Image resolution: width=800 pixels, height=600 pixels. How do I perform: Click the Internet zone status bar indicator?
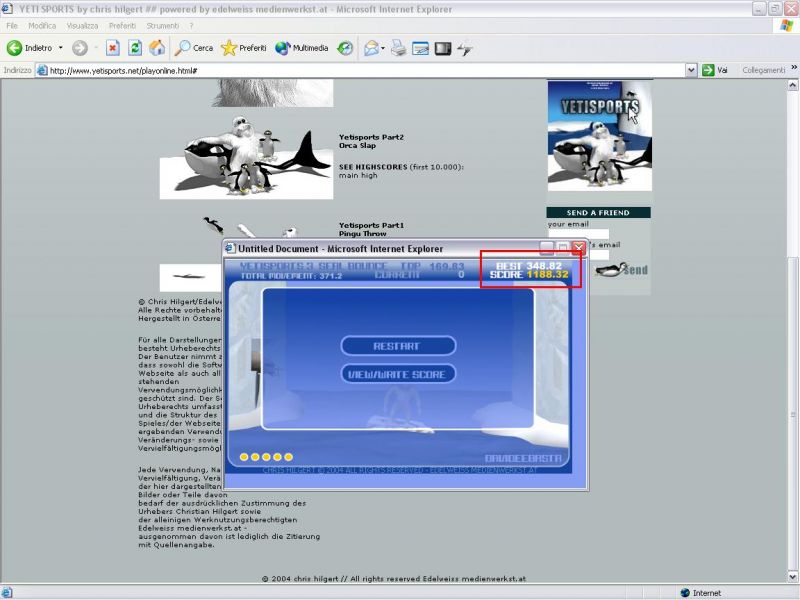[x=701, y=593]
